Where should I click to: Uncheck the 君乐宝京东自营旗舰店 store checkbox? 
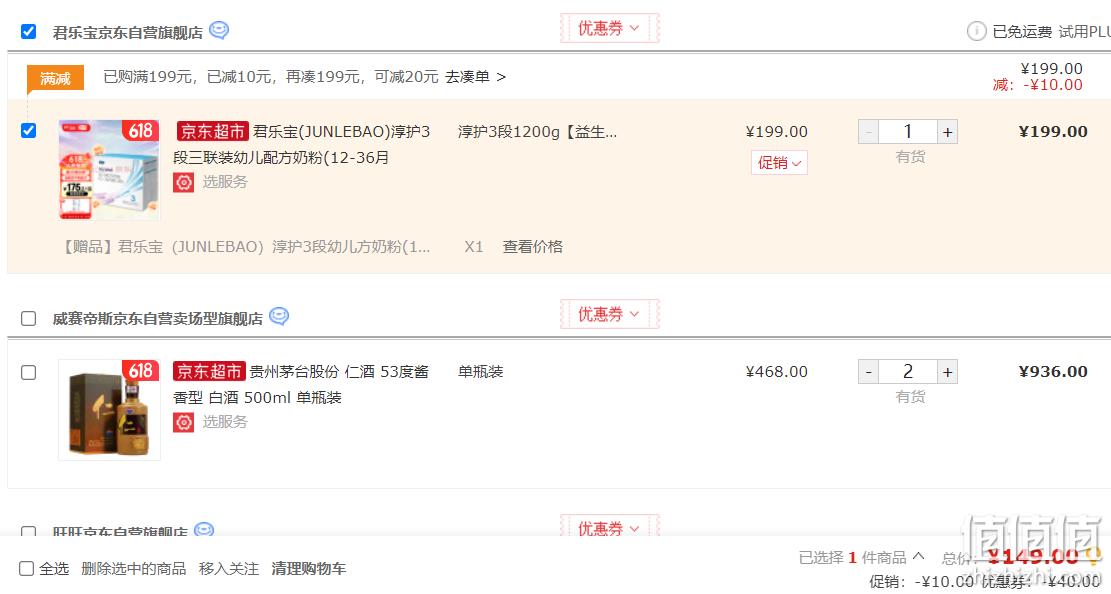click(x=28, y=32)
